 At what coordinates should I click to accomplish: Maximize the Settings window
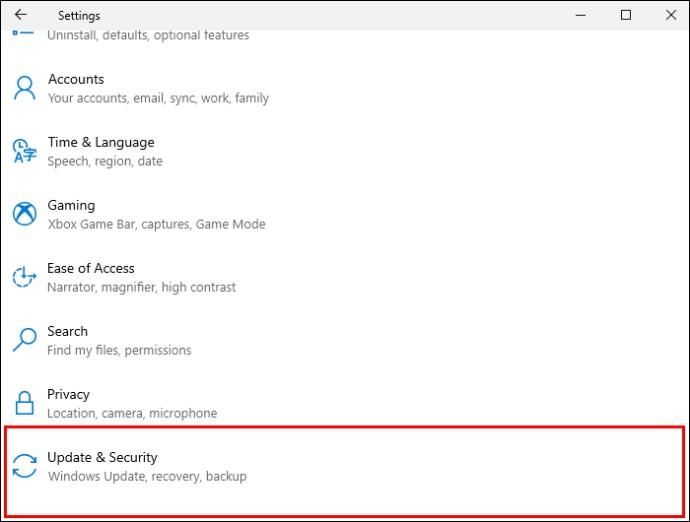[626, 15]
